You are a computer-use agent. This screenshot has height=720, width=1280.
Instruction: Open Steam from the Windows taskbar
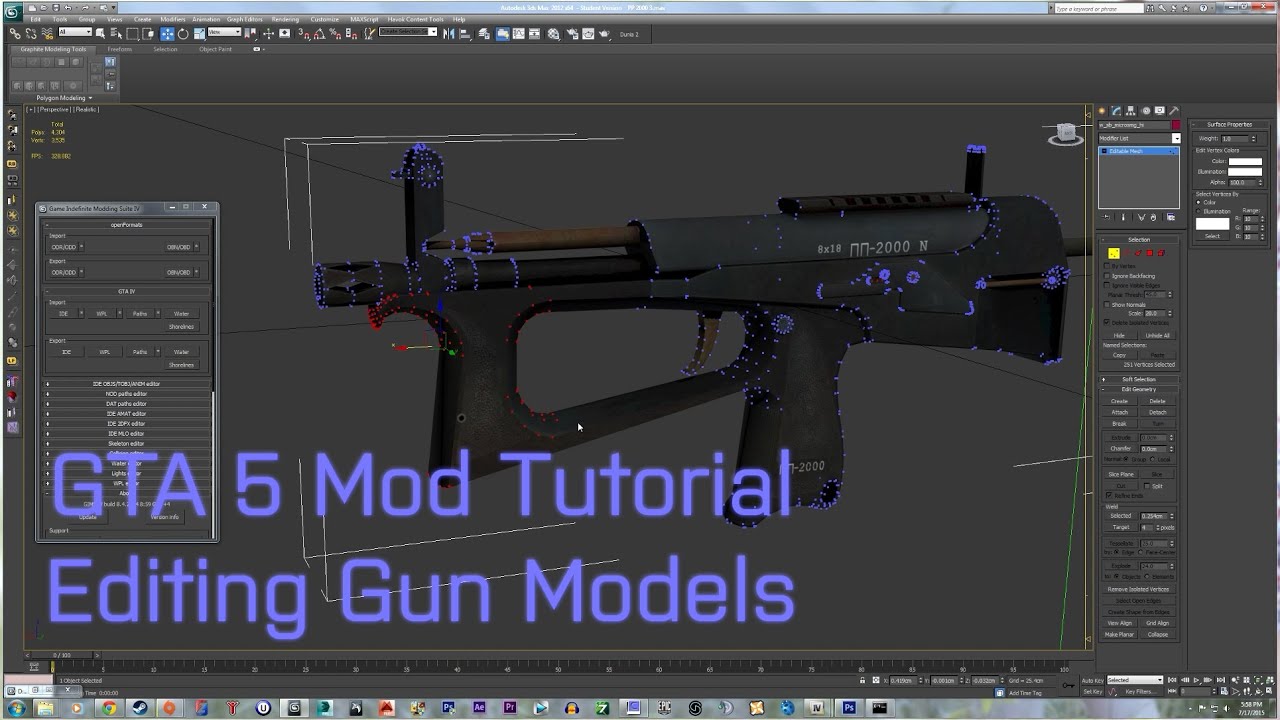[139, 708]
